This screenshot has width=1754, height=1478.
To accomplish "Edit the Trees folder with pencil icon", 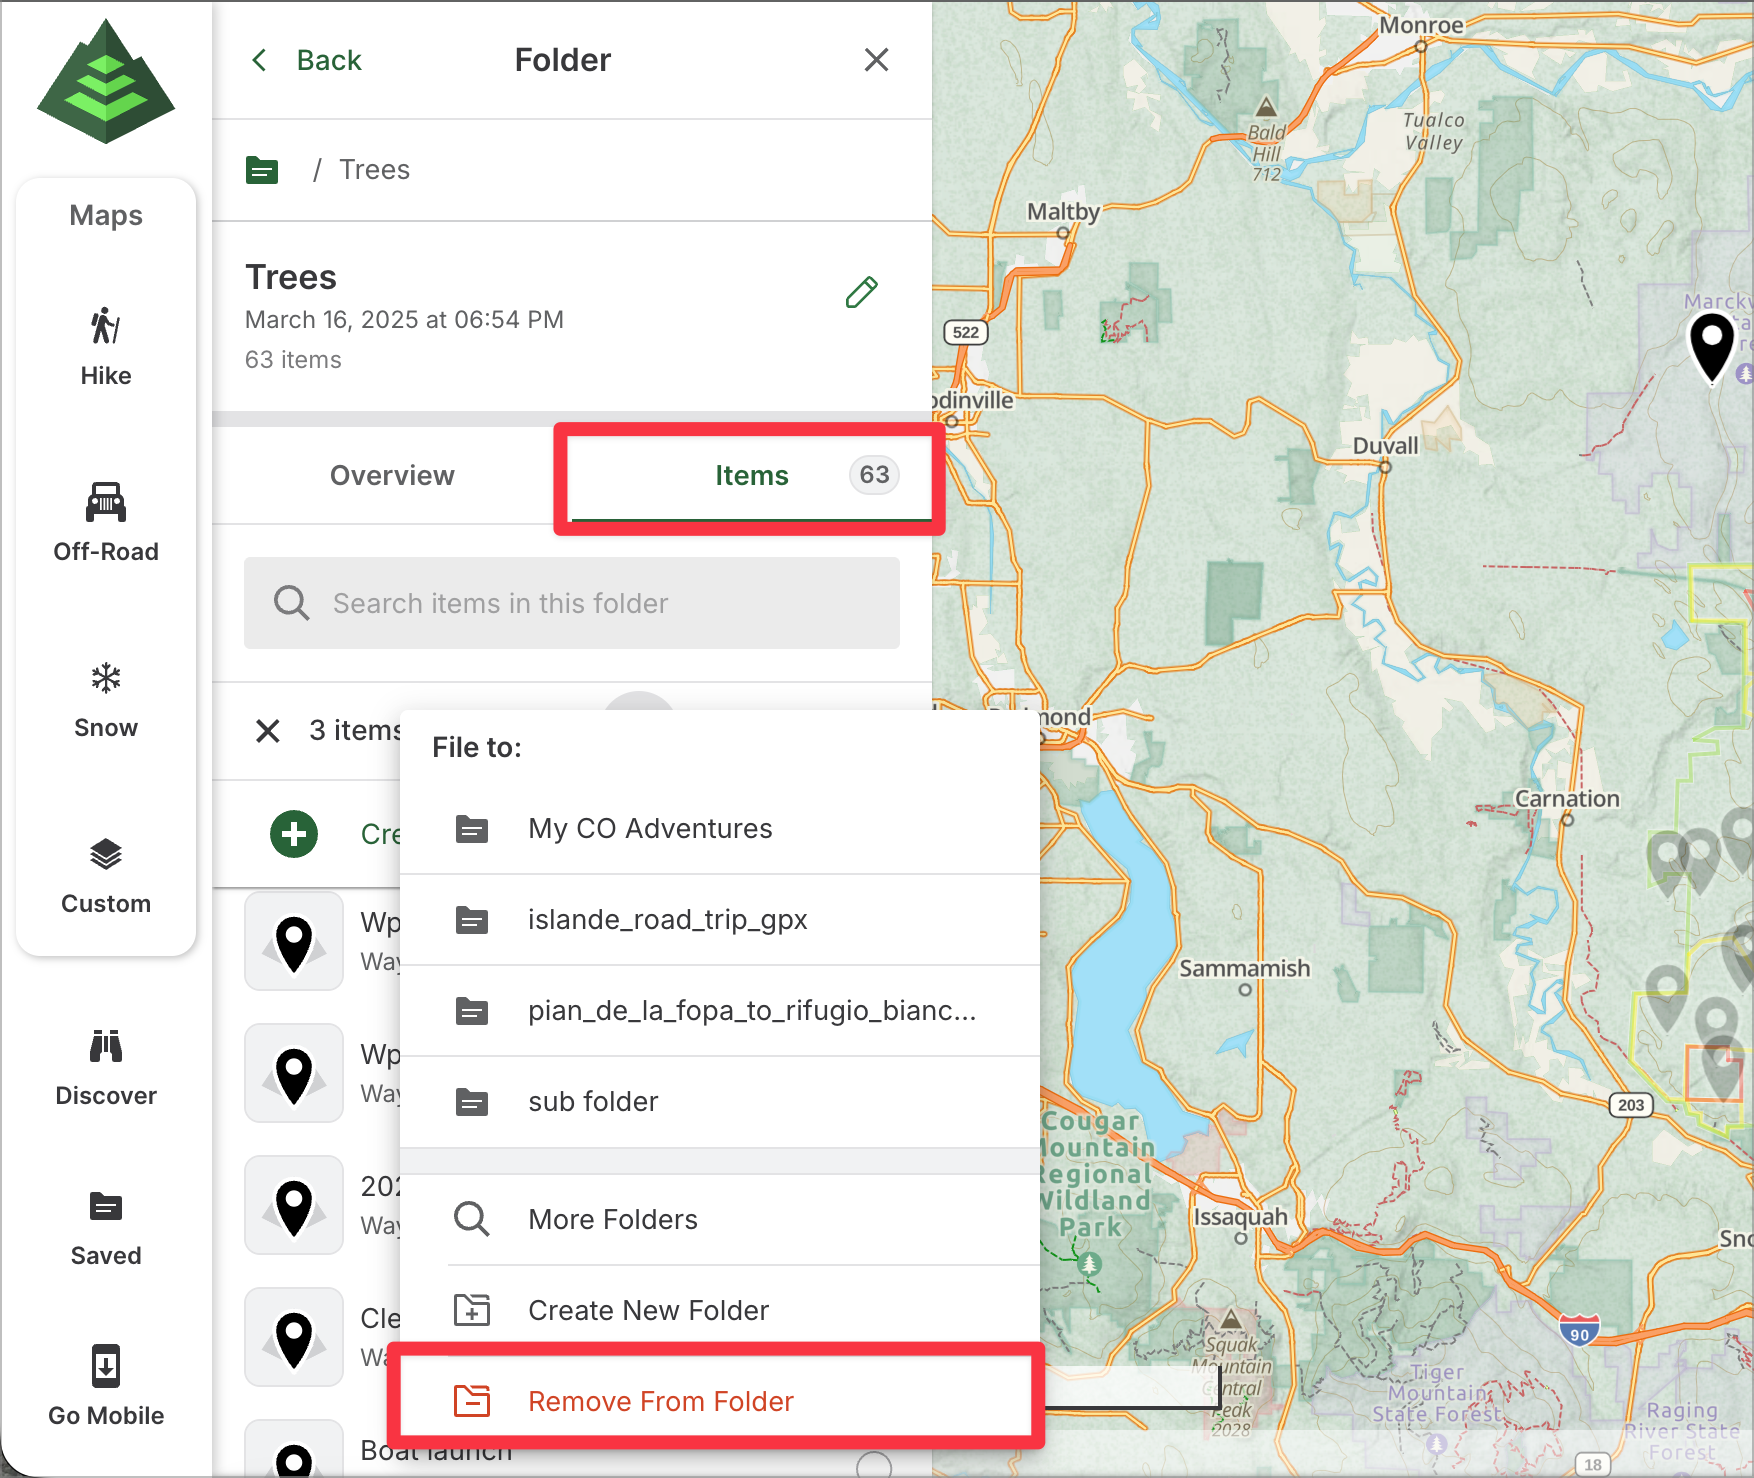I will click(861, 292).
